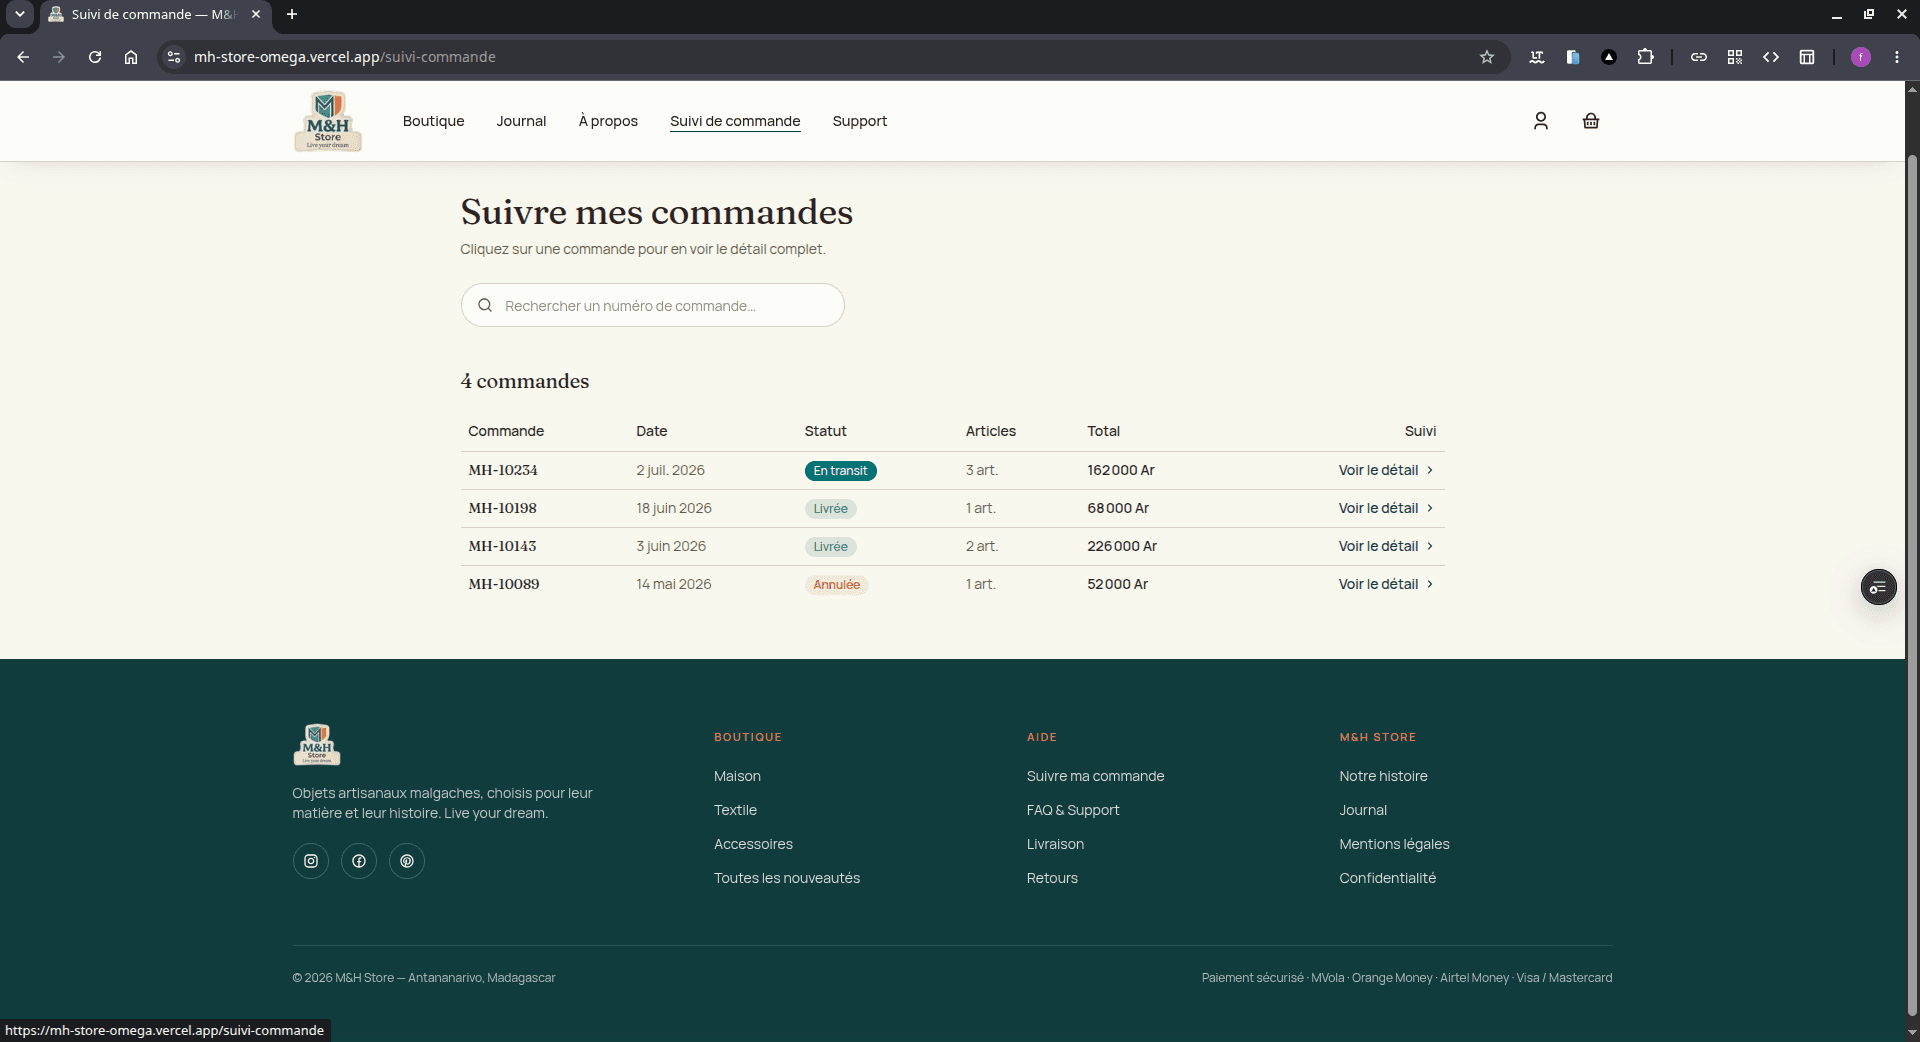The height and width of the screenshot is (1042, 1920).
Task: Open the Journal menu item in header
Action: (x=521, y=121)
